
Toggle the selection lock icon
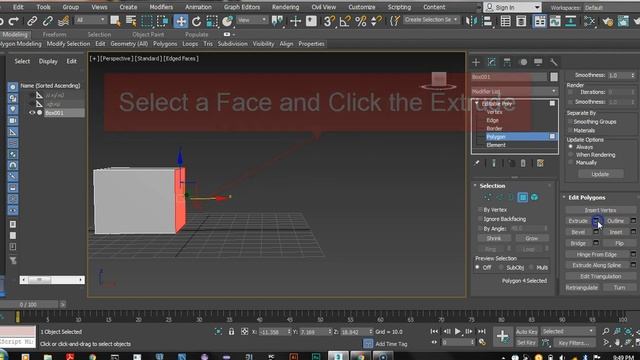click(x=231, y=331)
